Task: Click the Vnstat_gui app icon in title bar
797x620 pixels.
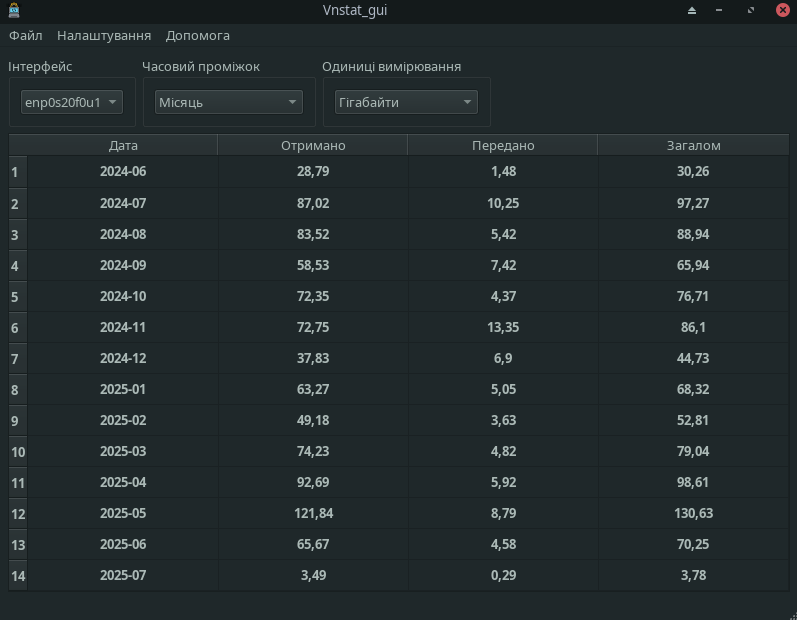Action: (x=14, y=10)
